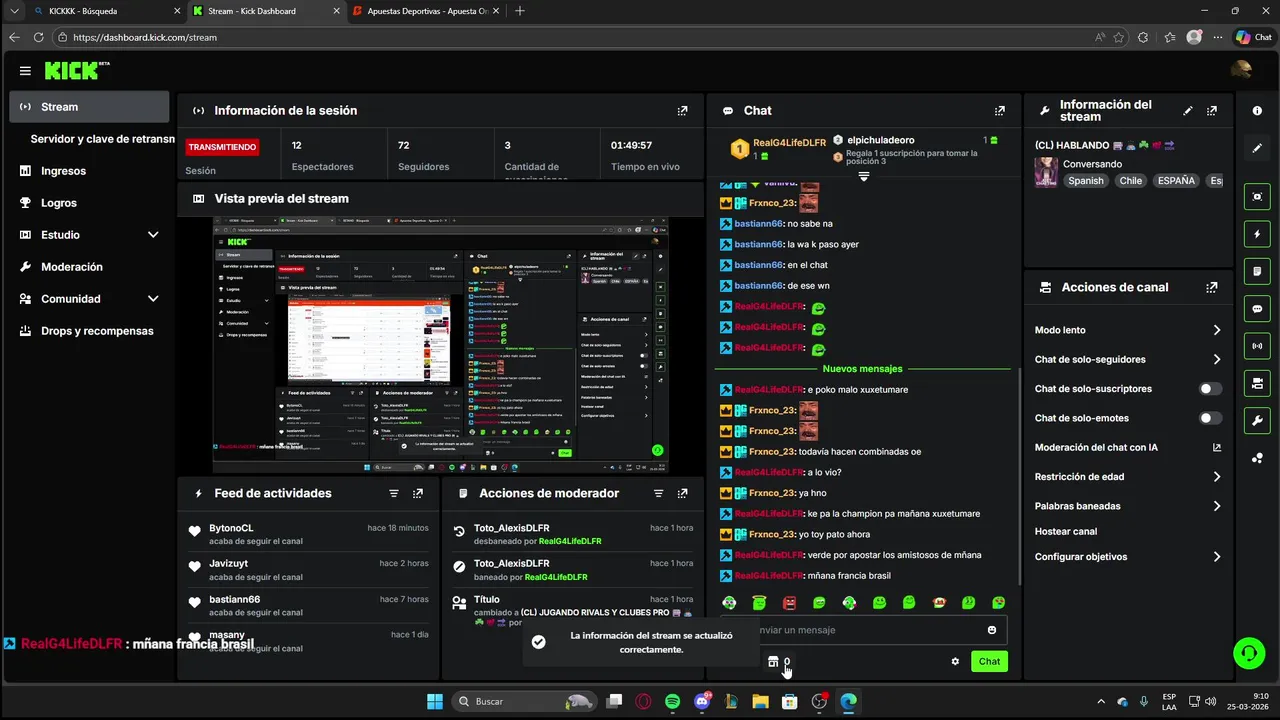The height and width of the screenshot is (720, 1280).
Task: Pop out the Información de la sesión panel
Action: 682,111
